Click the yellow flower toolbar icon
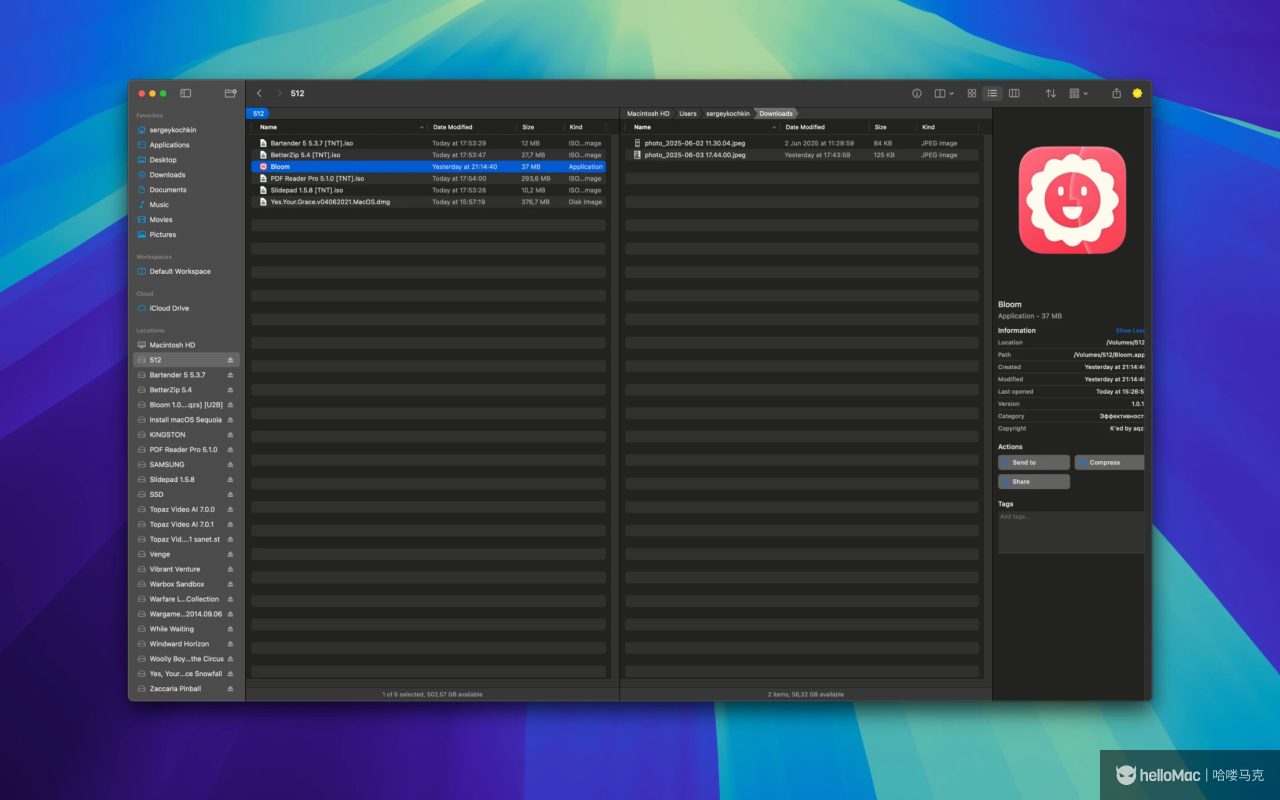 [1137, 93]
